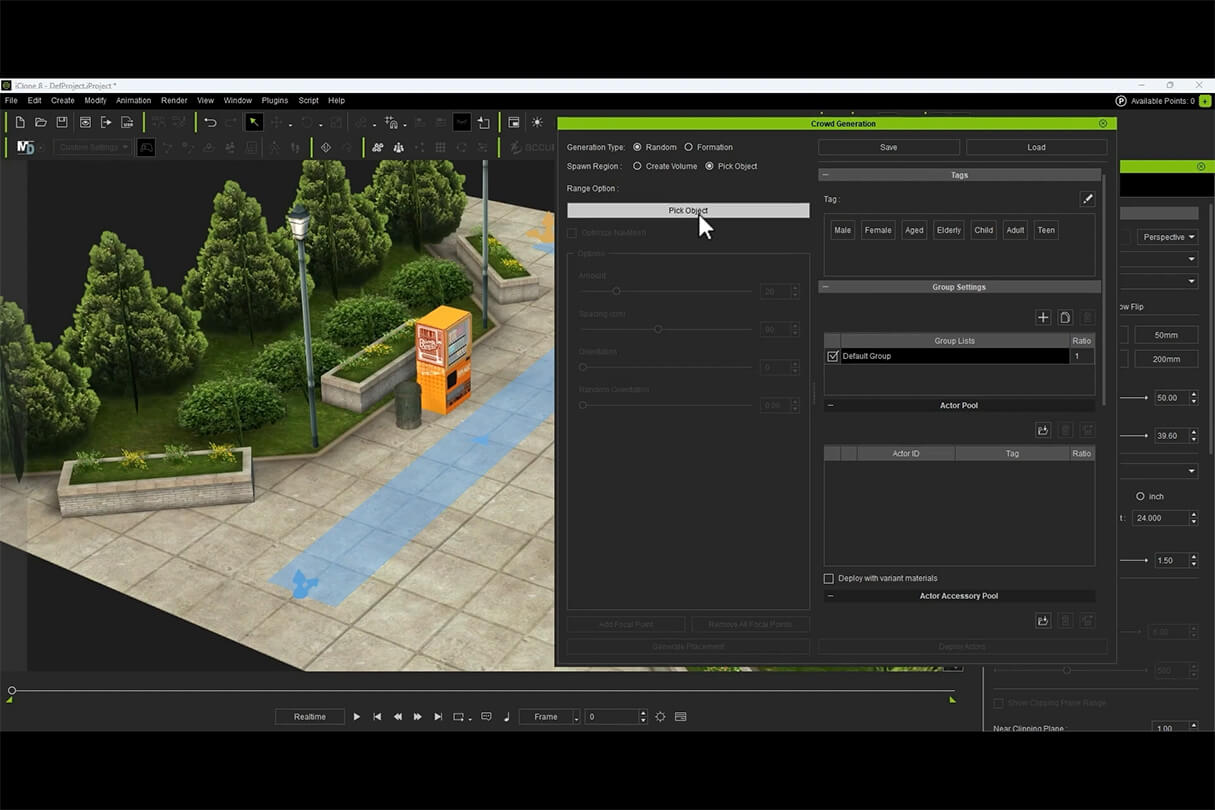Select the Formation generation type
This screenshot has width=1215, height=810.
tap(688, 147)
